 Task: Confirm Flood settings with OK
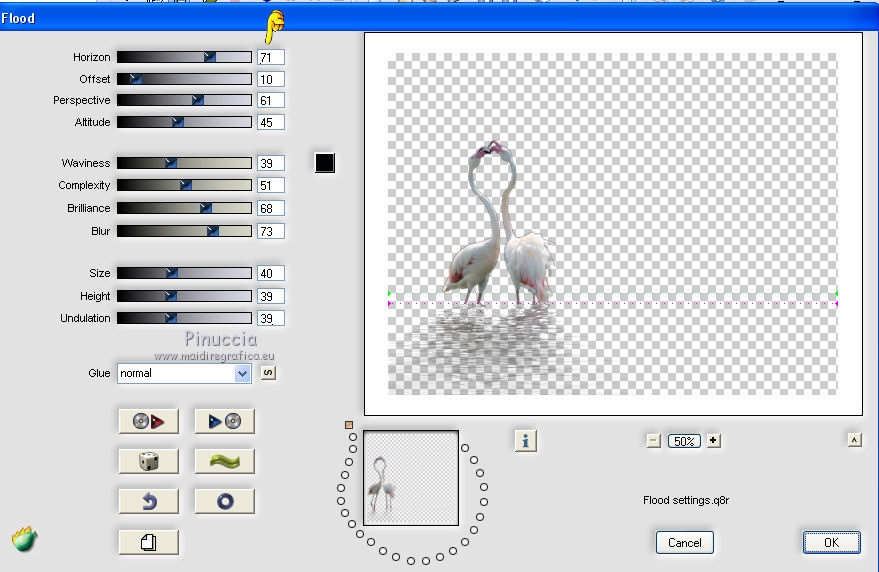coord(831,542)
